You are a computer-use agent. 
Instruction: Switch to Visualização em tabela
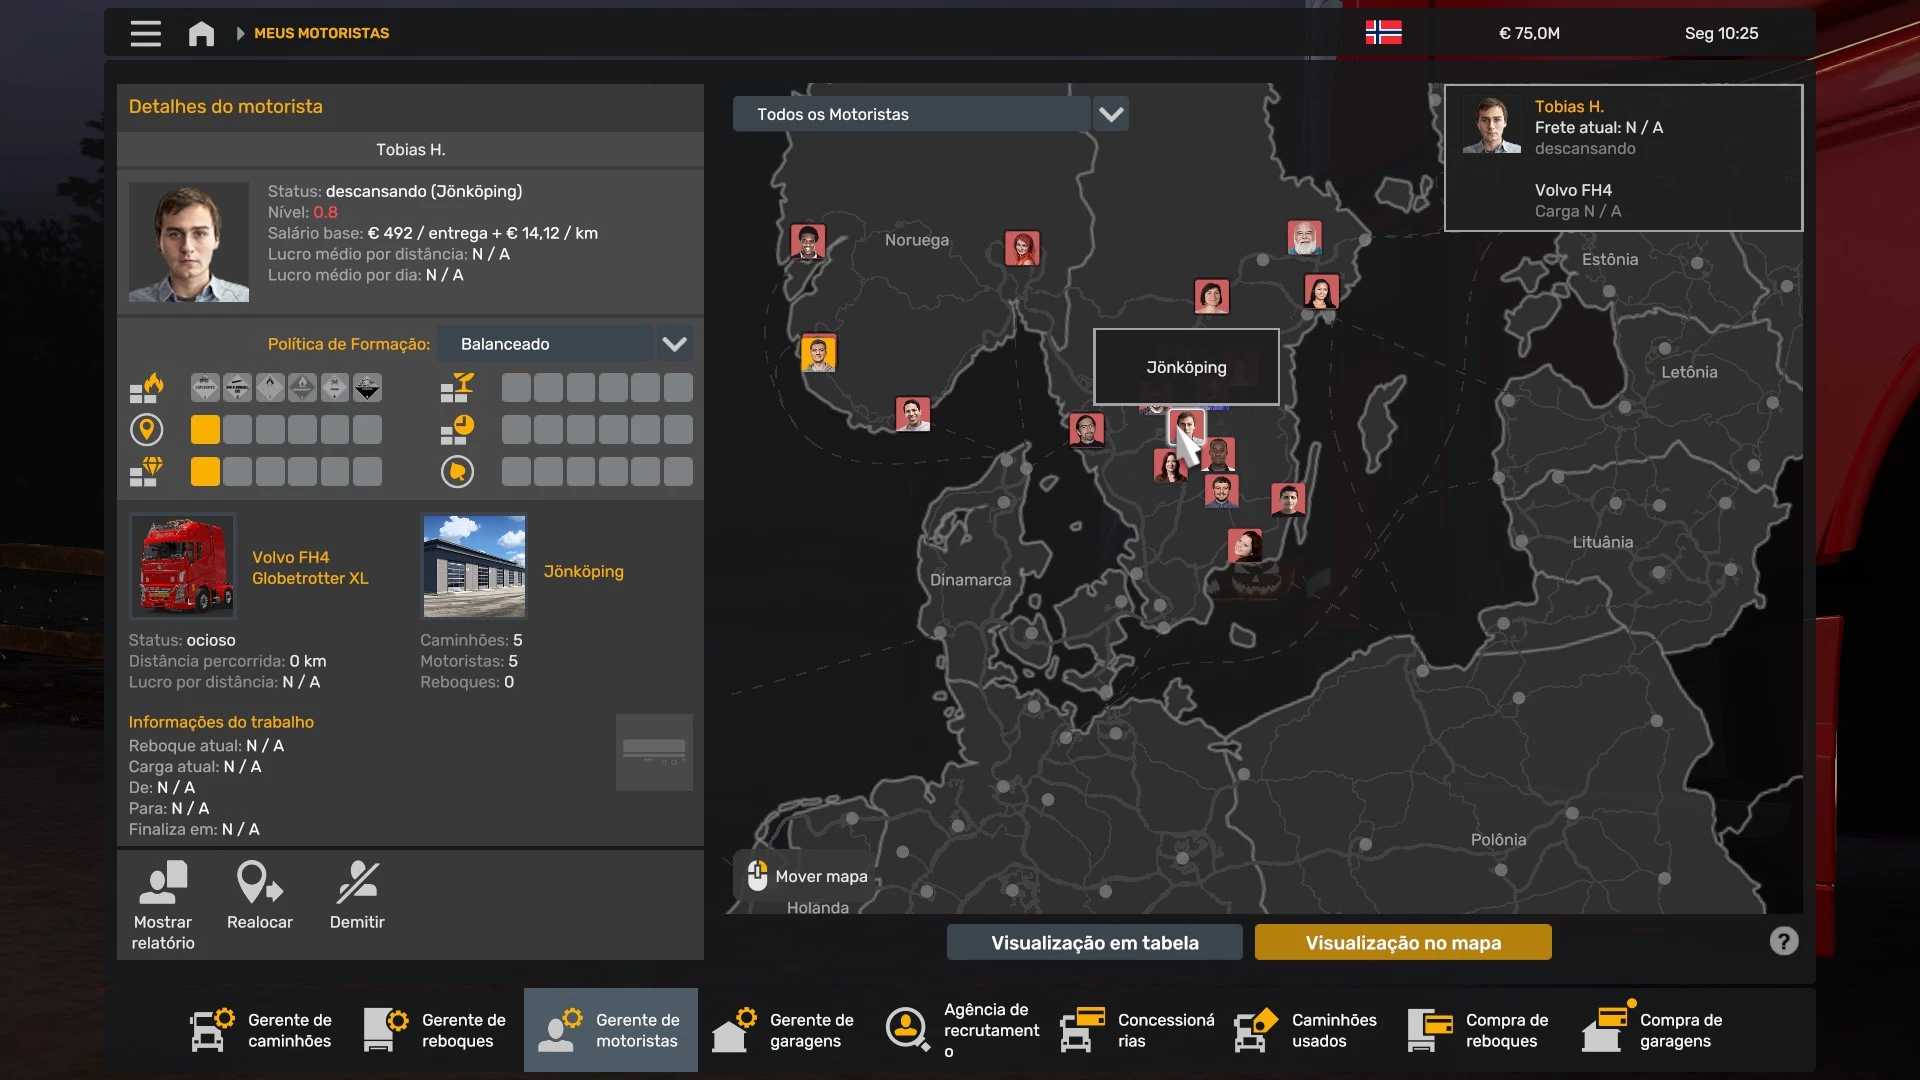coord(1094,943)
